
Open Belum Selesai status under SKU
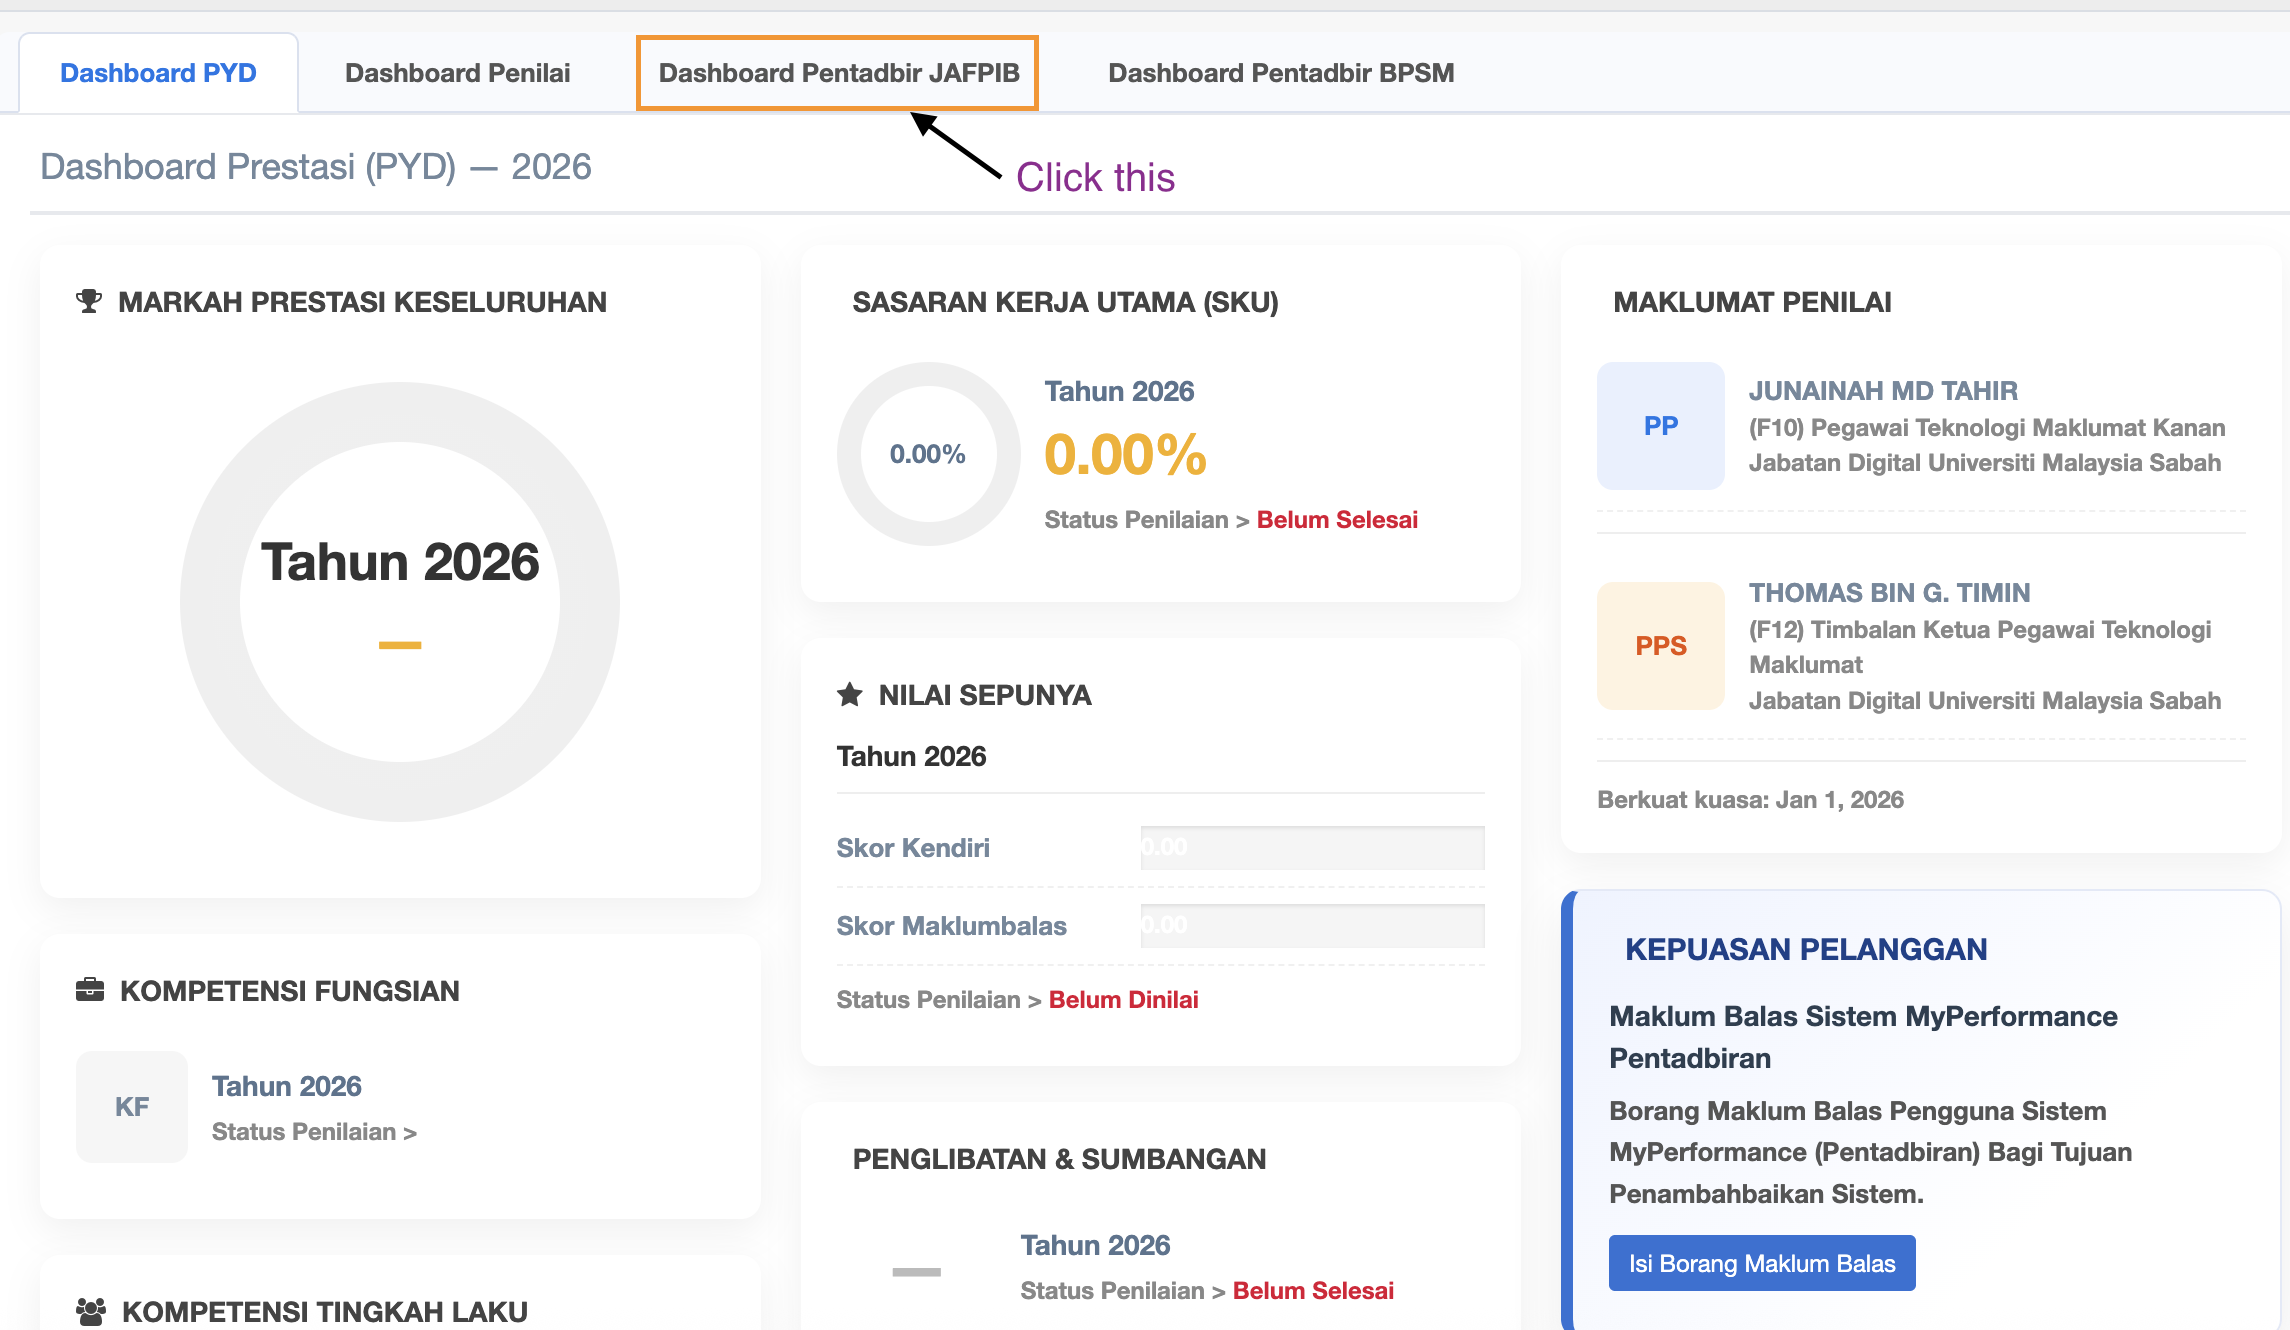click(x=1336, y=520)
